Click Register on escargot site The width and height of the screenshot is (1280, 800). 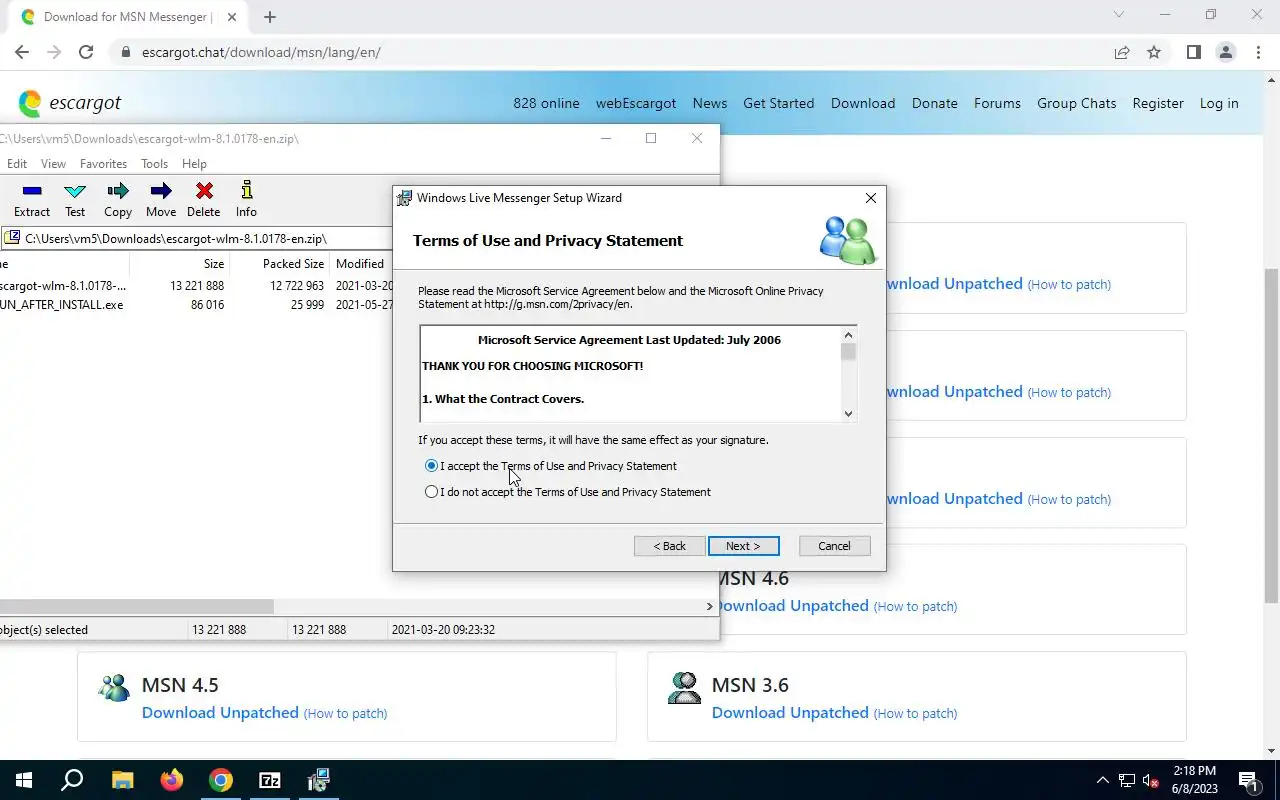[1158, 103]
